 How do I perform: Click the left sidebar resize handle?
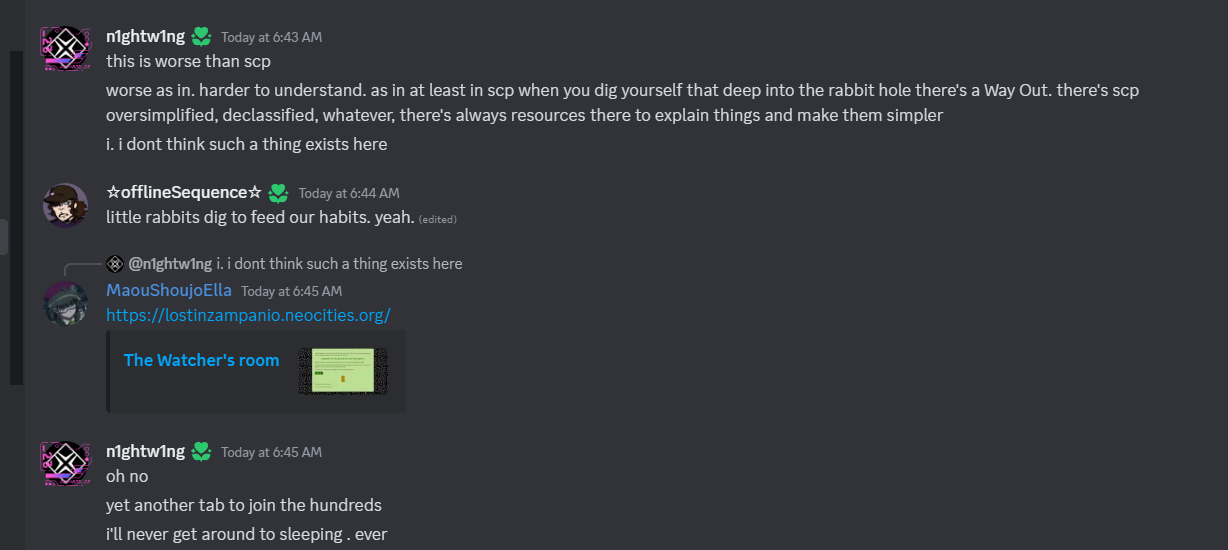pyautogui.click(x=4, y=237)
